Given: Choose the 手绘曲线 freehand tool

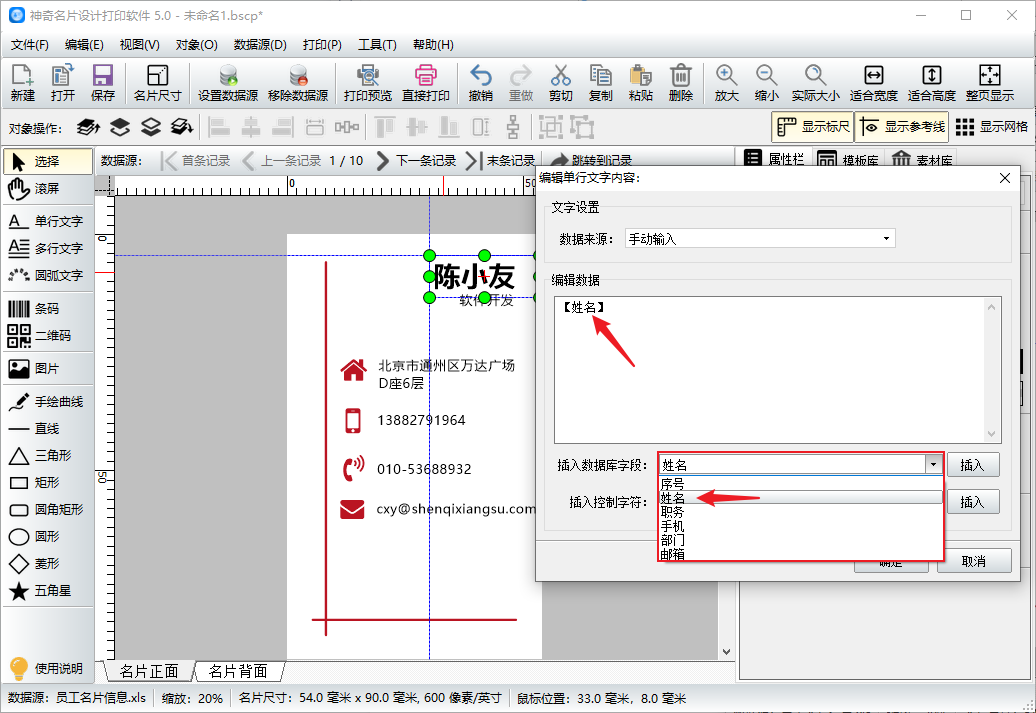Looking at the screenshot, I should tap(48, 402).
